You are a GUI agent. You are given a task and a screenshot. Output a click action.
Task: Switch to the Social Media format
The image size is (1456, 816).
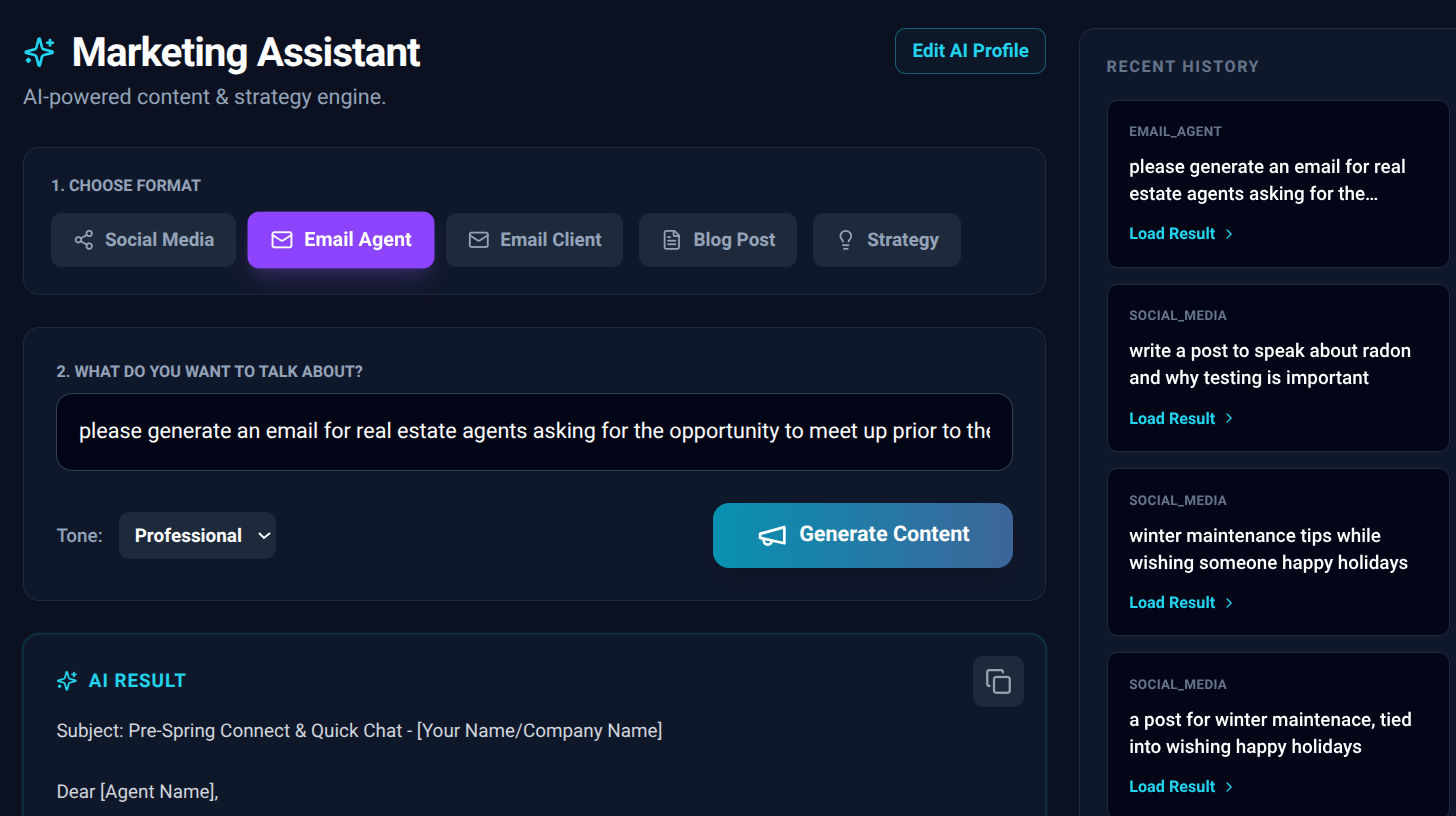coord(143,240)
